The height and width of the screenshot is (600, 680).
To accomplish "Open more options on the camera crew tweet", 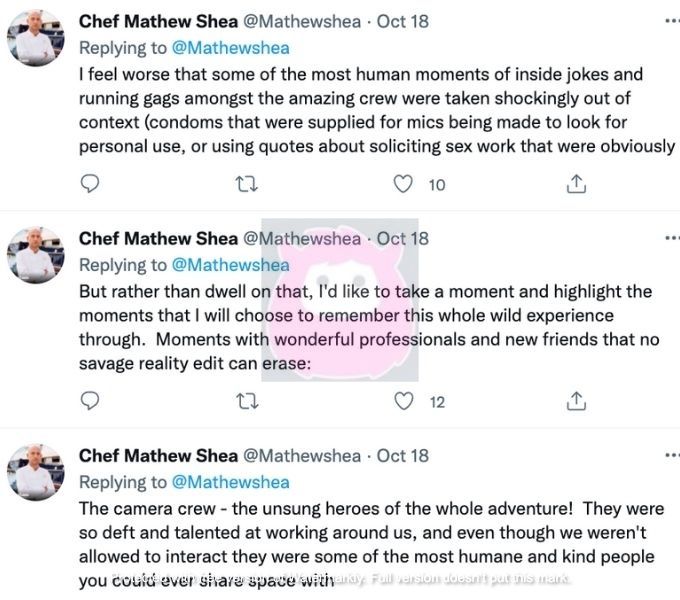I will coord(672,455).
